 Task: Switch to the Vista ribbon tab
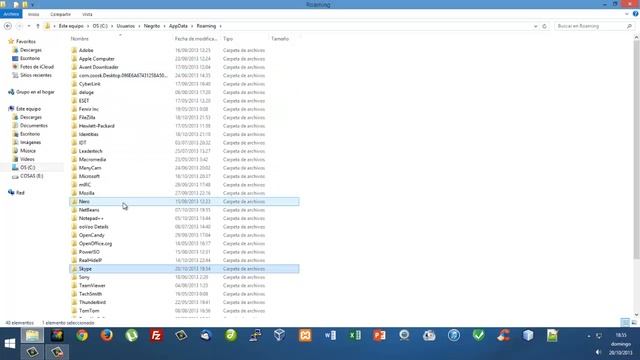(87, 14)
